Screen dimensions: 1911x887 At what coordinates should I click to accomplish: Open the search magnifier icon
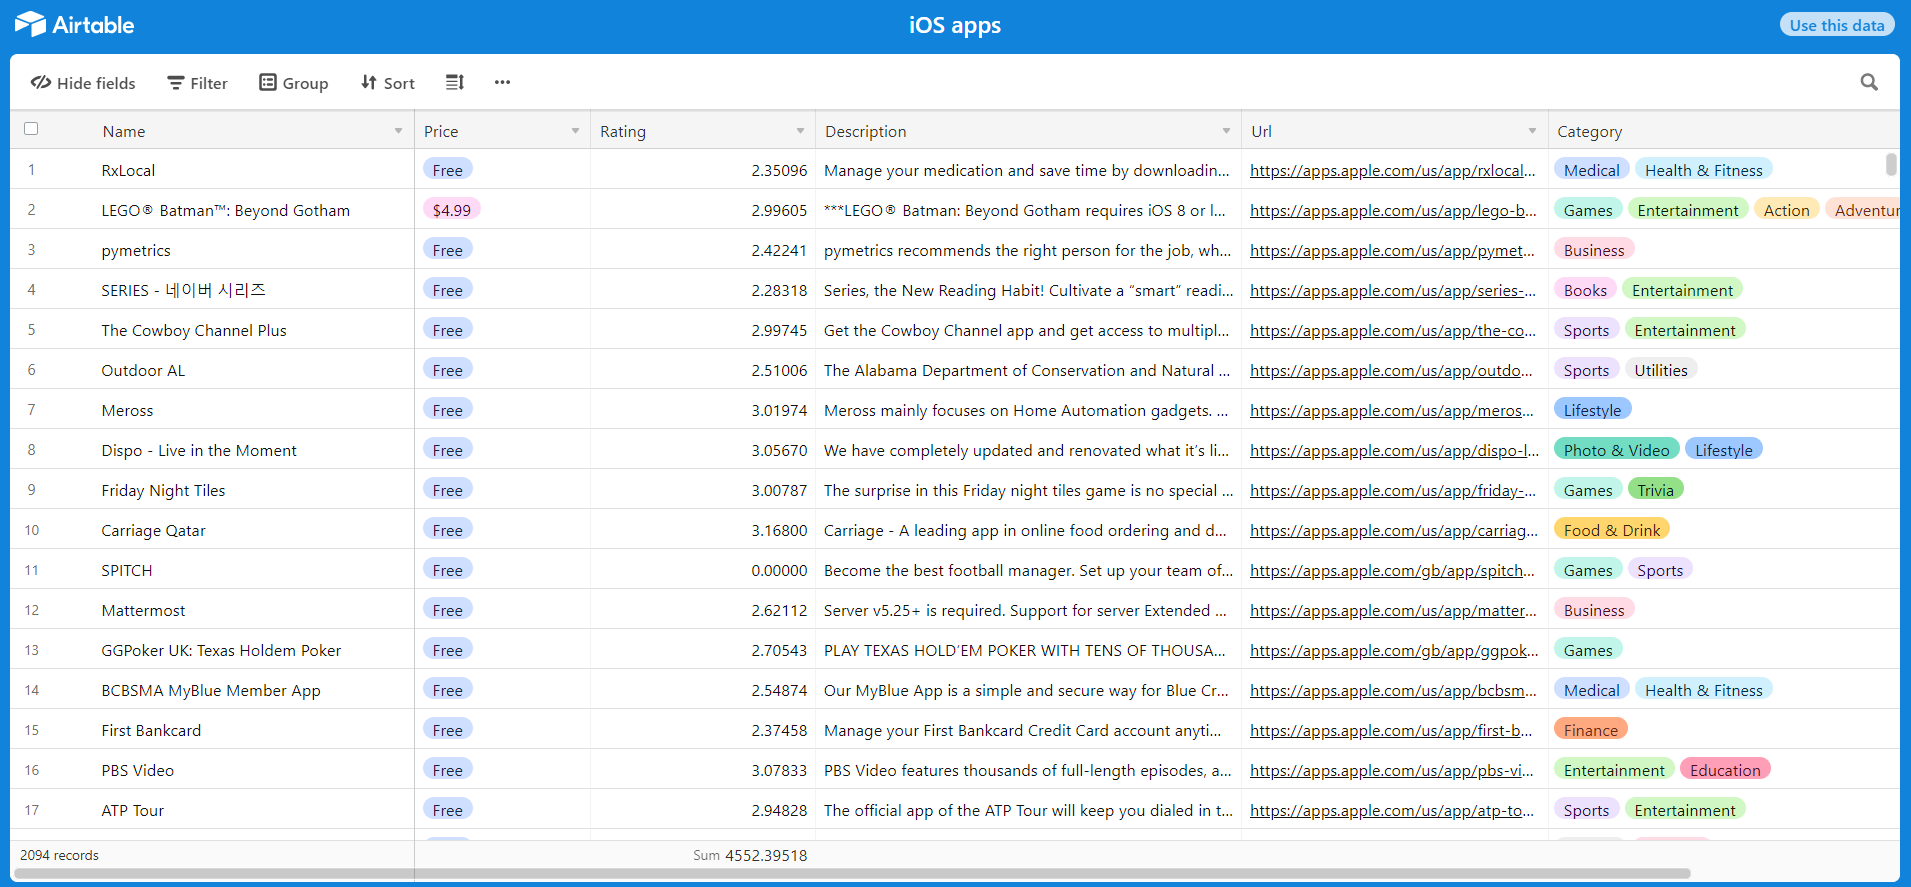pyautogui.click(x=1868, y=82)
